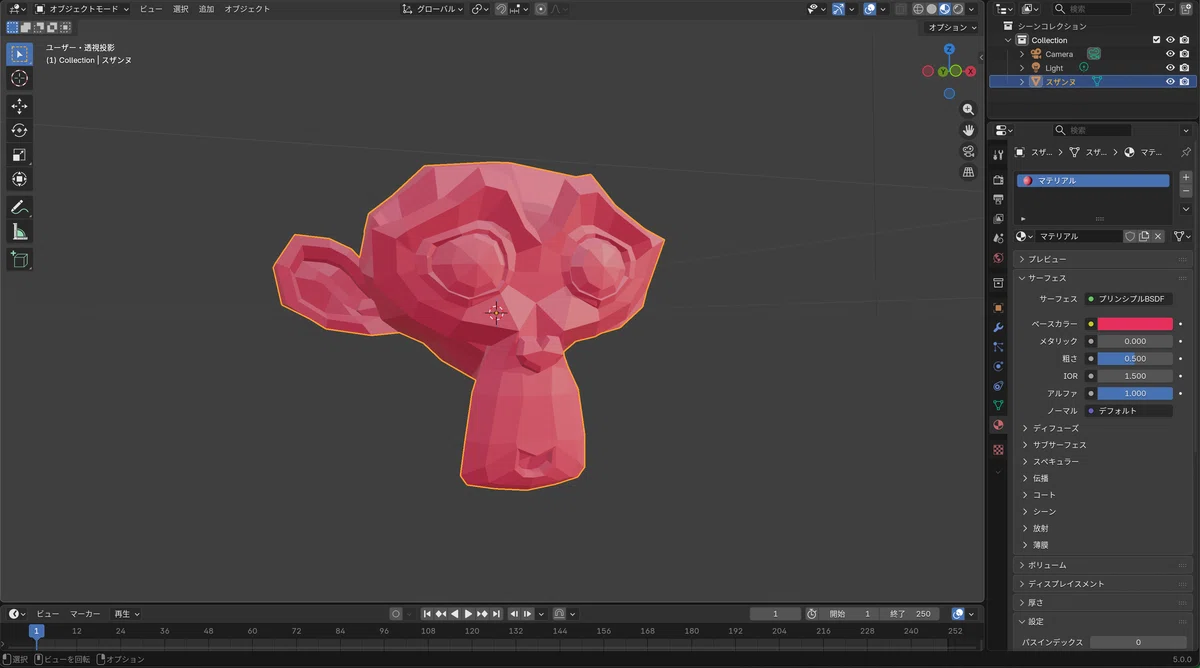The width and height of the screenshot is (1200, 668).
Task: Open the Tool properties tab
Action: (x=998, y=155)
